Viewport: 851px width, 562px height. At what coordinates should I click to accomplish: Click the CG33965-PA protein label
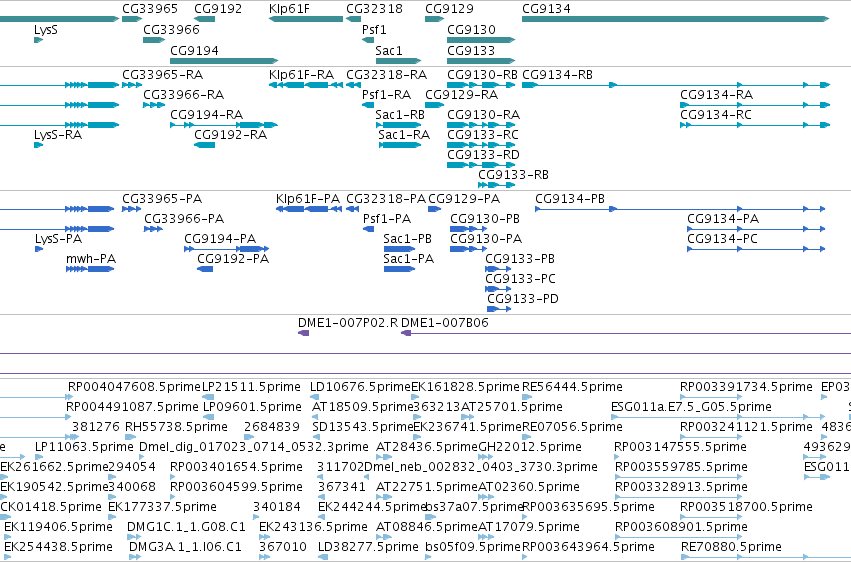coord(162,199)
